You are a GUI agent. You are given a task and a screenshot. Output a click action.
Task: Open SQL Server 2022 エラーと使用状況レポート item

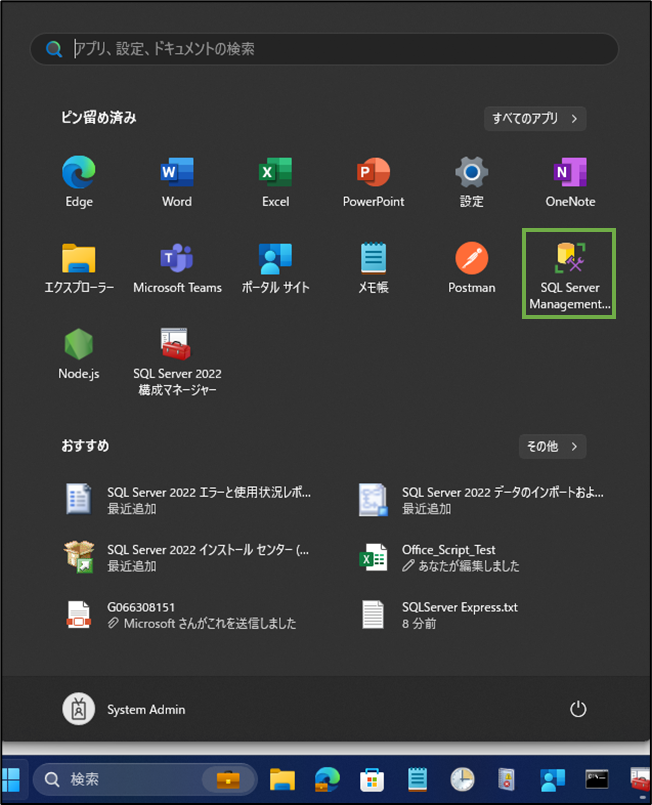point(188,500)
